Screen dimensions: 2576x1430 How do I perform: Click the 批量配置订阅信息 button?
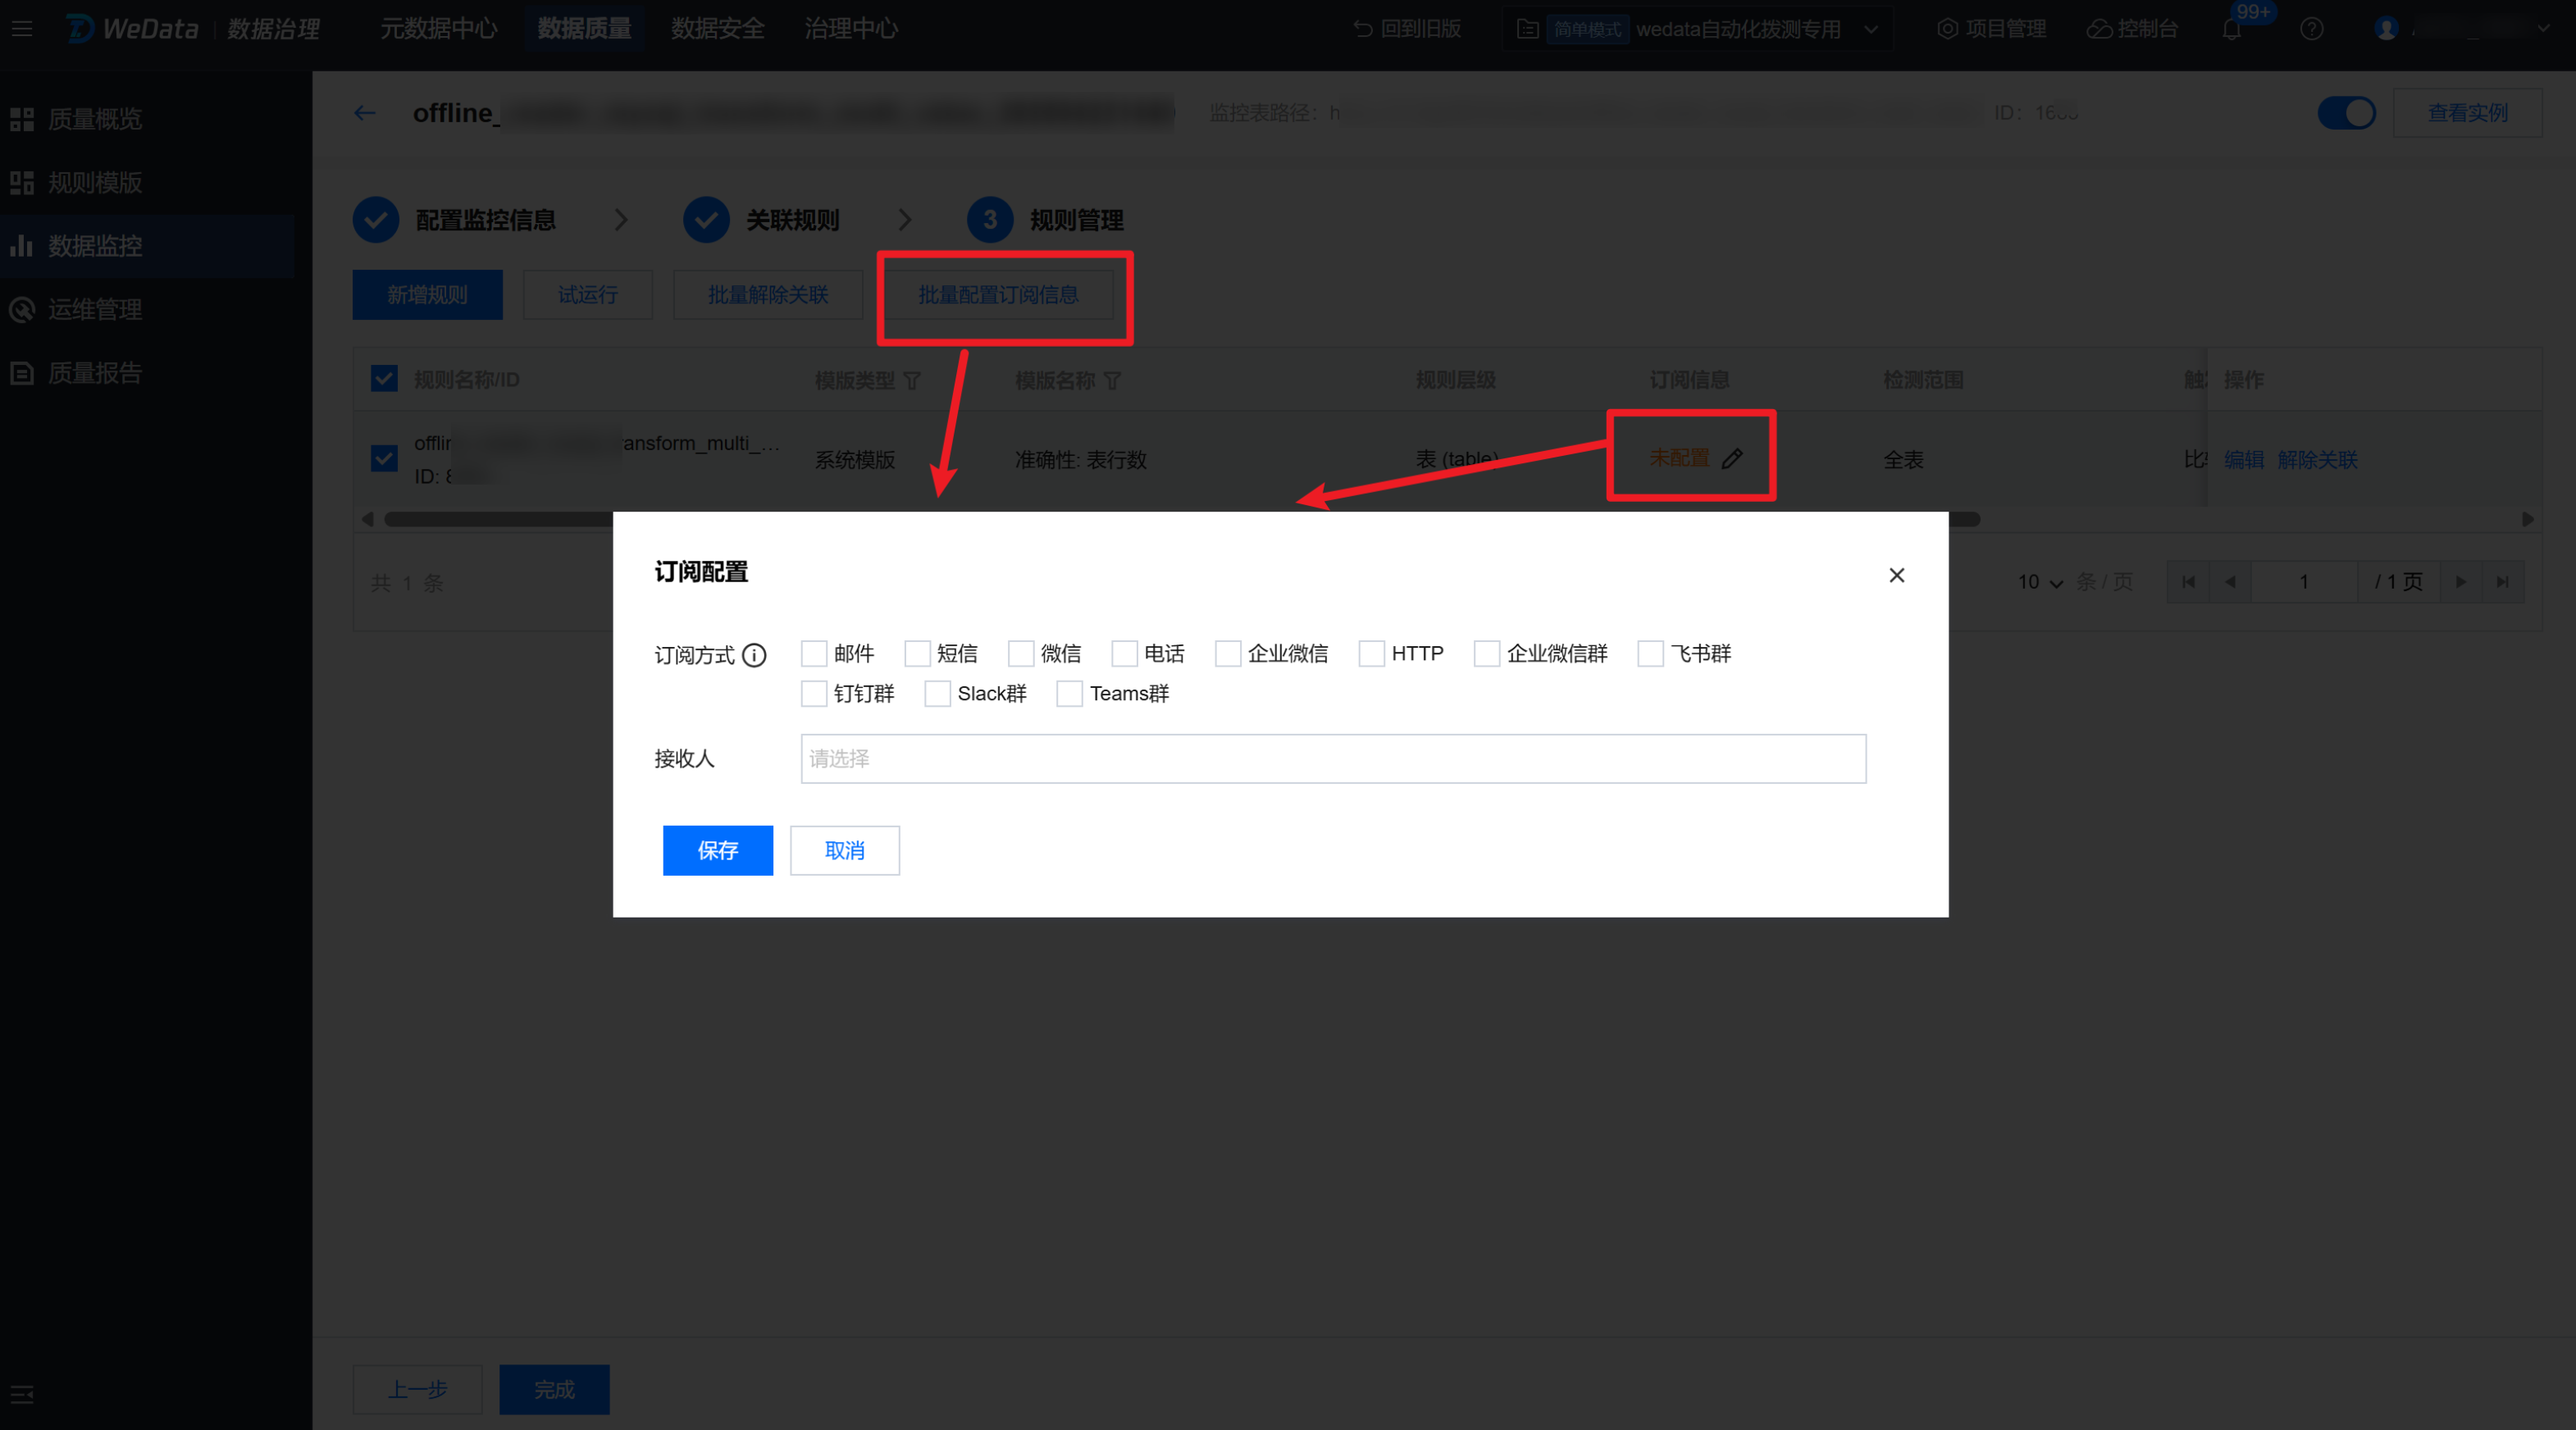[x=998, y=295]
